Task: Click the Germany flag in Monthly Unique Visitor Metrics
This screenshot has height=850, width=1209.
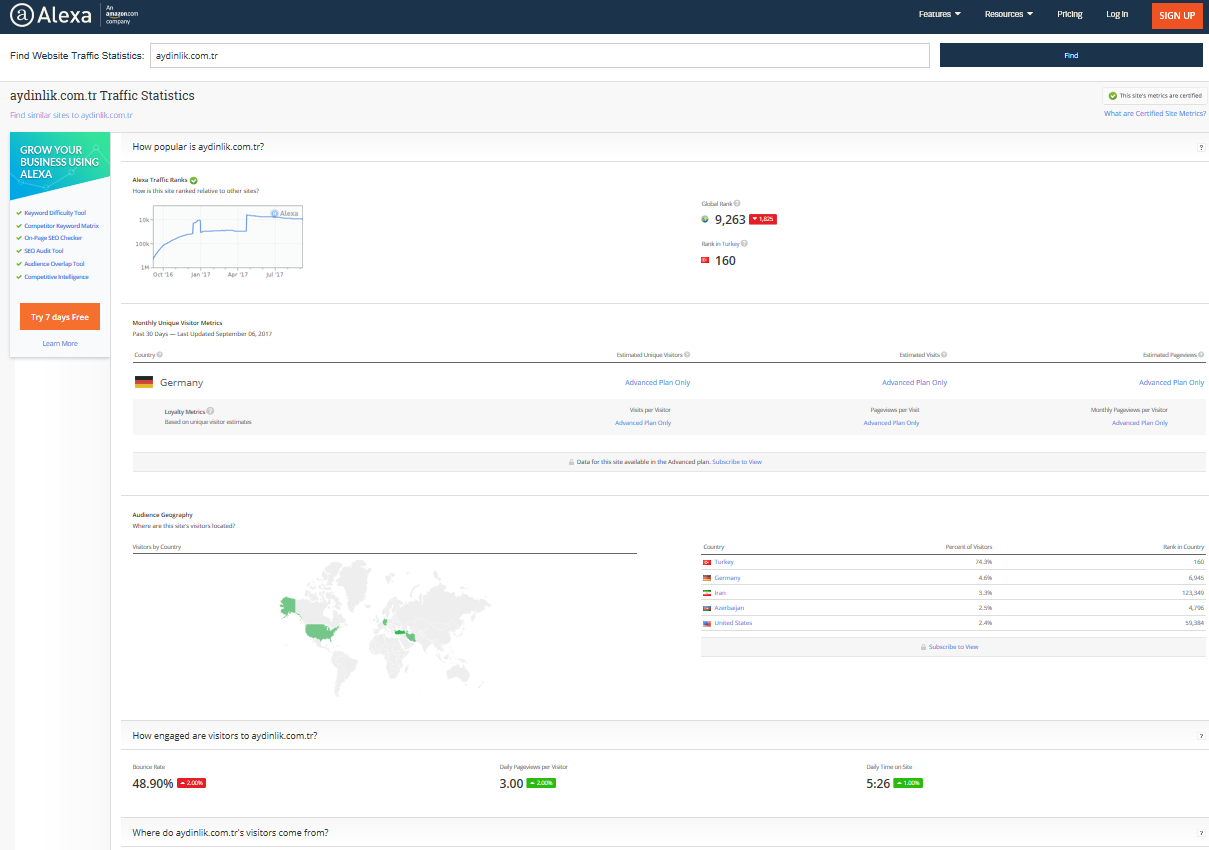Action: pos(144,383)
